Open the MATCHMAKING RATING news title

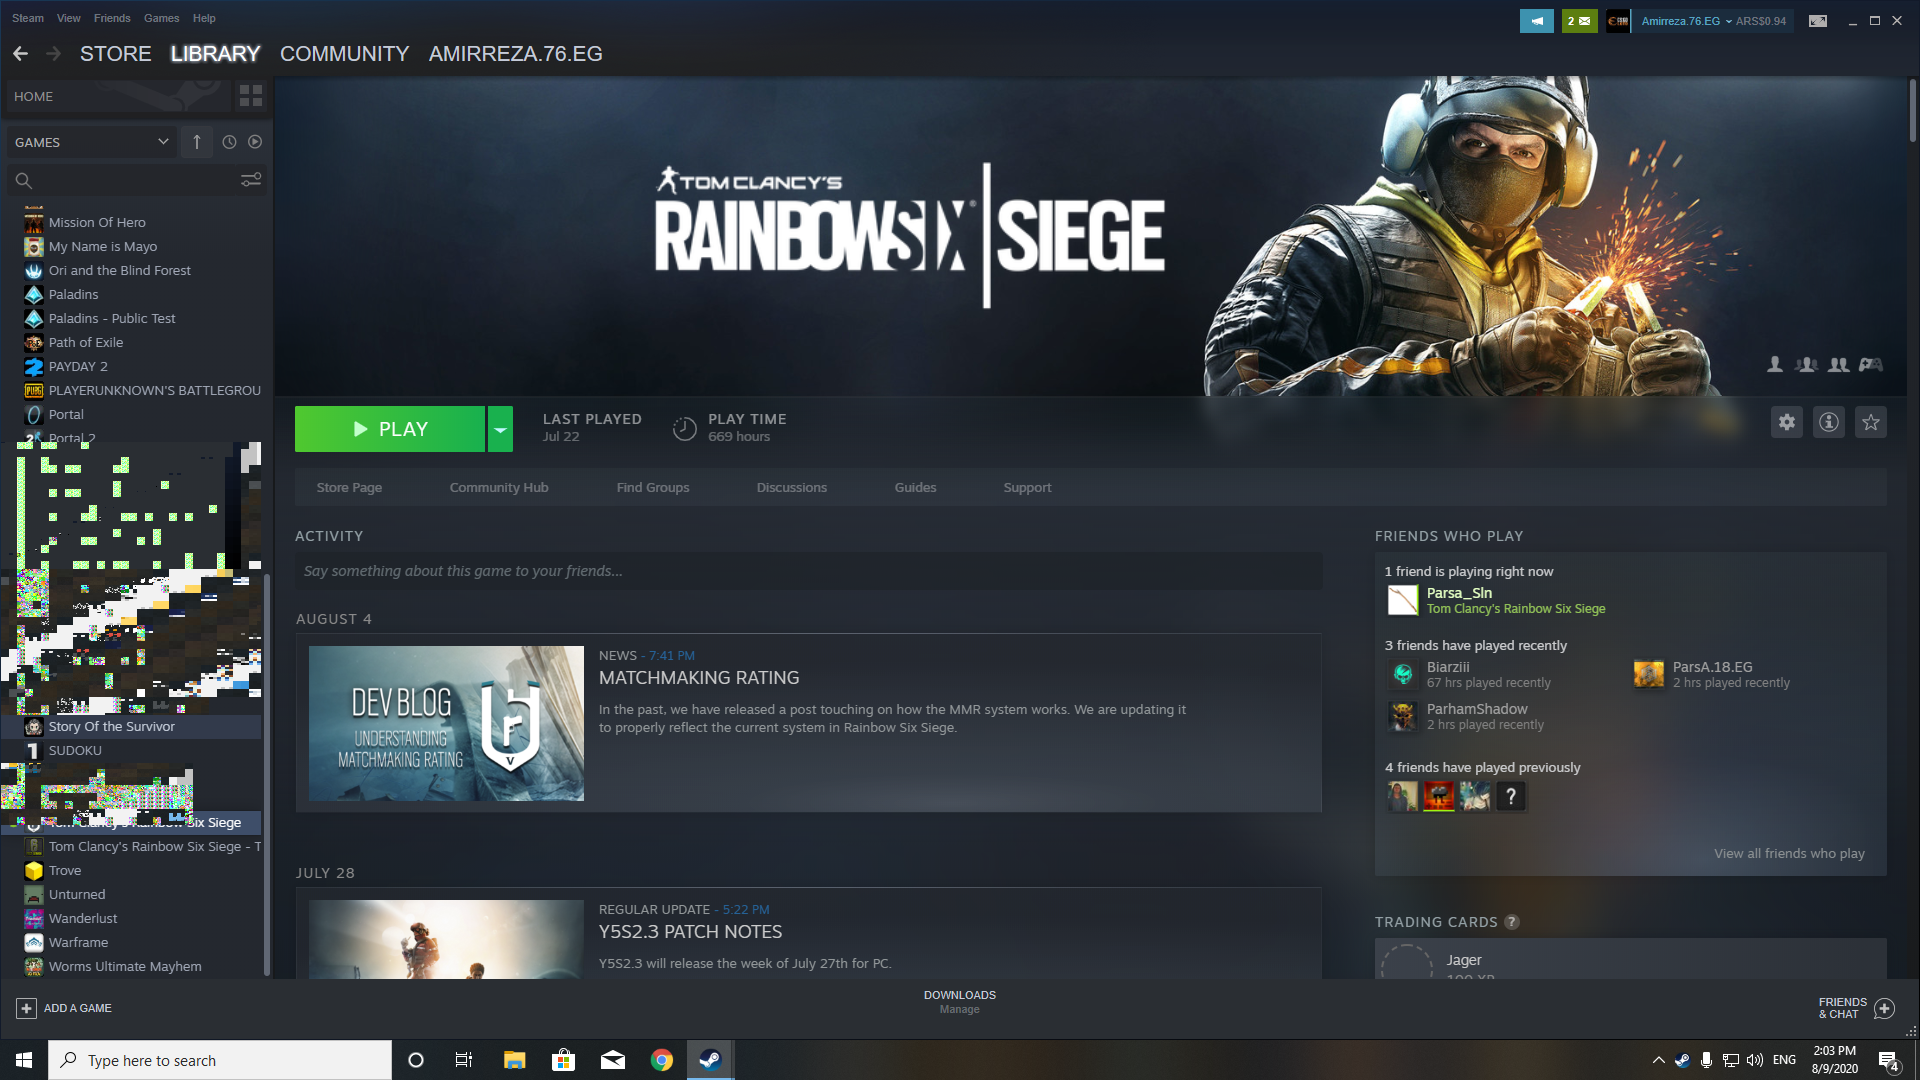699,678
